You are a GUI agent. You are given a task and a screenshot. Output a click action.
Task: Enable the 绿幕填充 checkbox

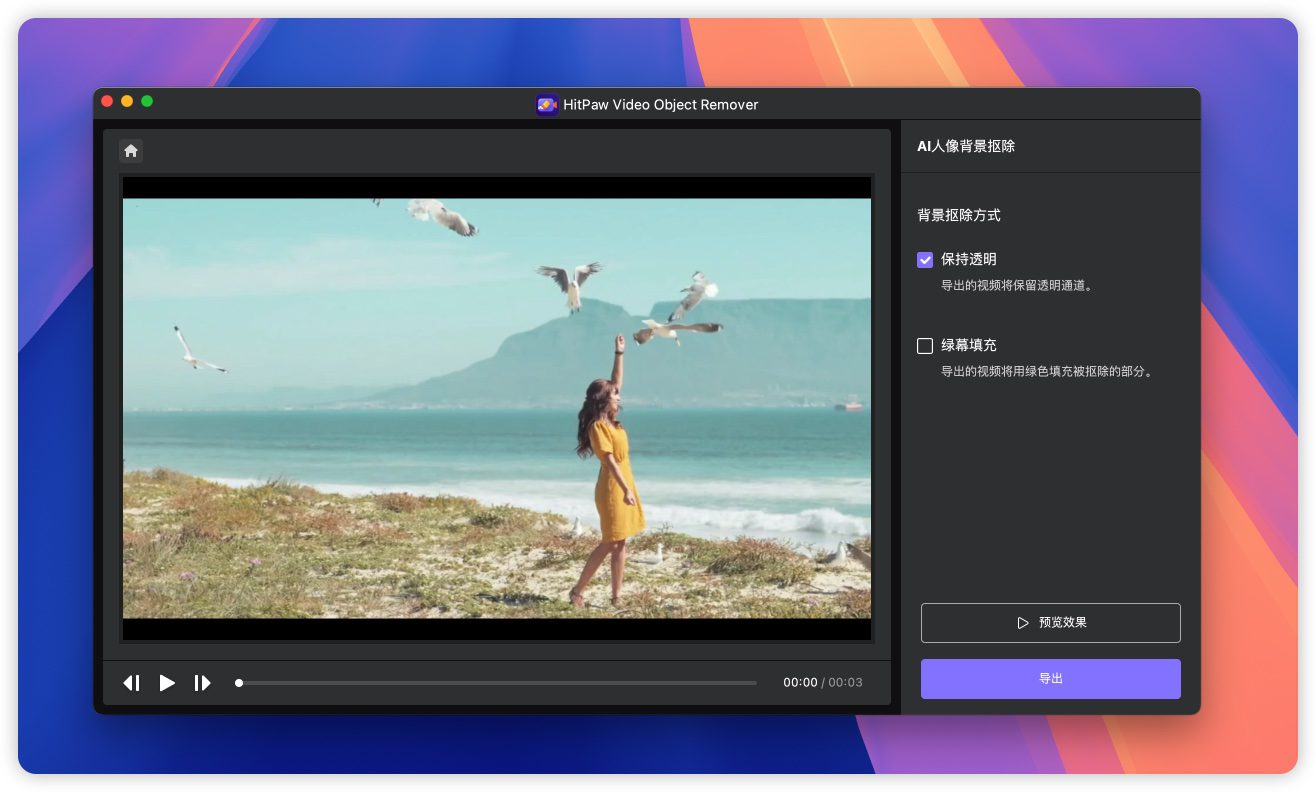(925, 346)
